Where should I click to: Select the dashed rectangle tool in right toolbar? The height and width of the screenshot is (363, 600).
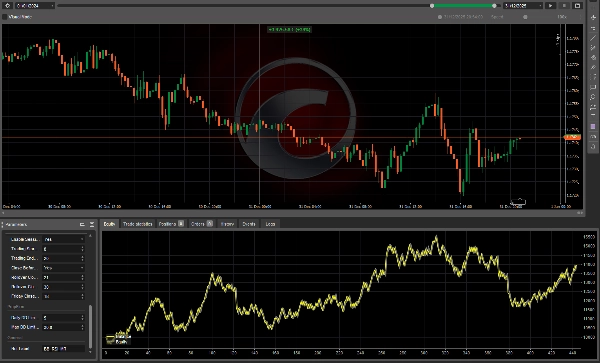coord(593,78)
